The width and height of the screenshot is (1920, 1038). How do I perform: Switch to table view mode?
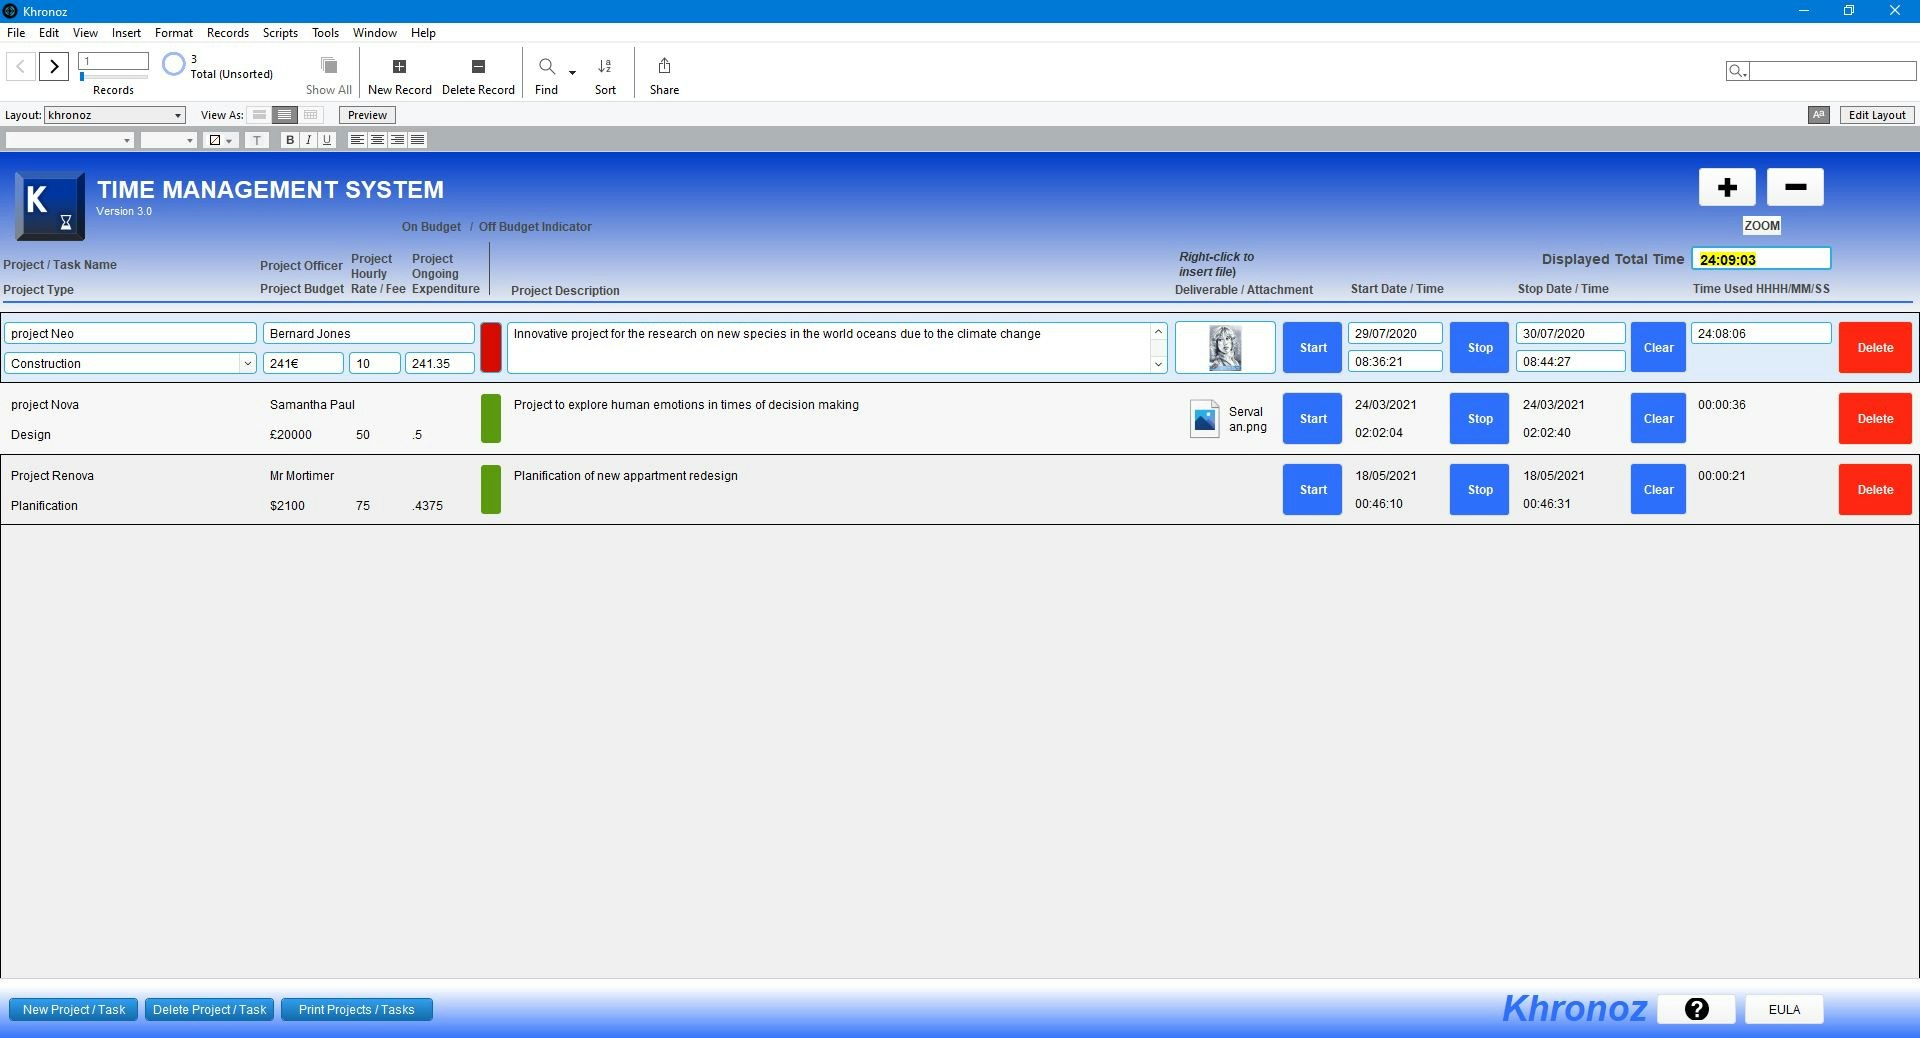pyautogui.click(x=311, y=115)
